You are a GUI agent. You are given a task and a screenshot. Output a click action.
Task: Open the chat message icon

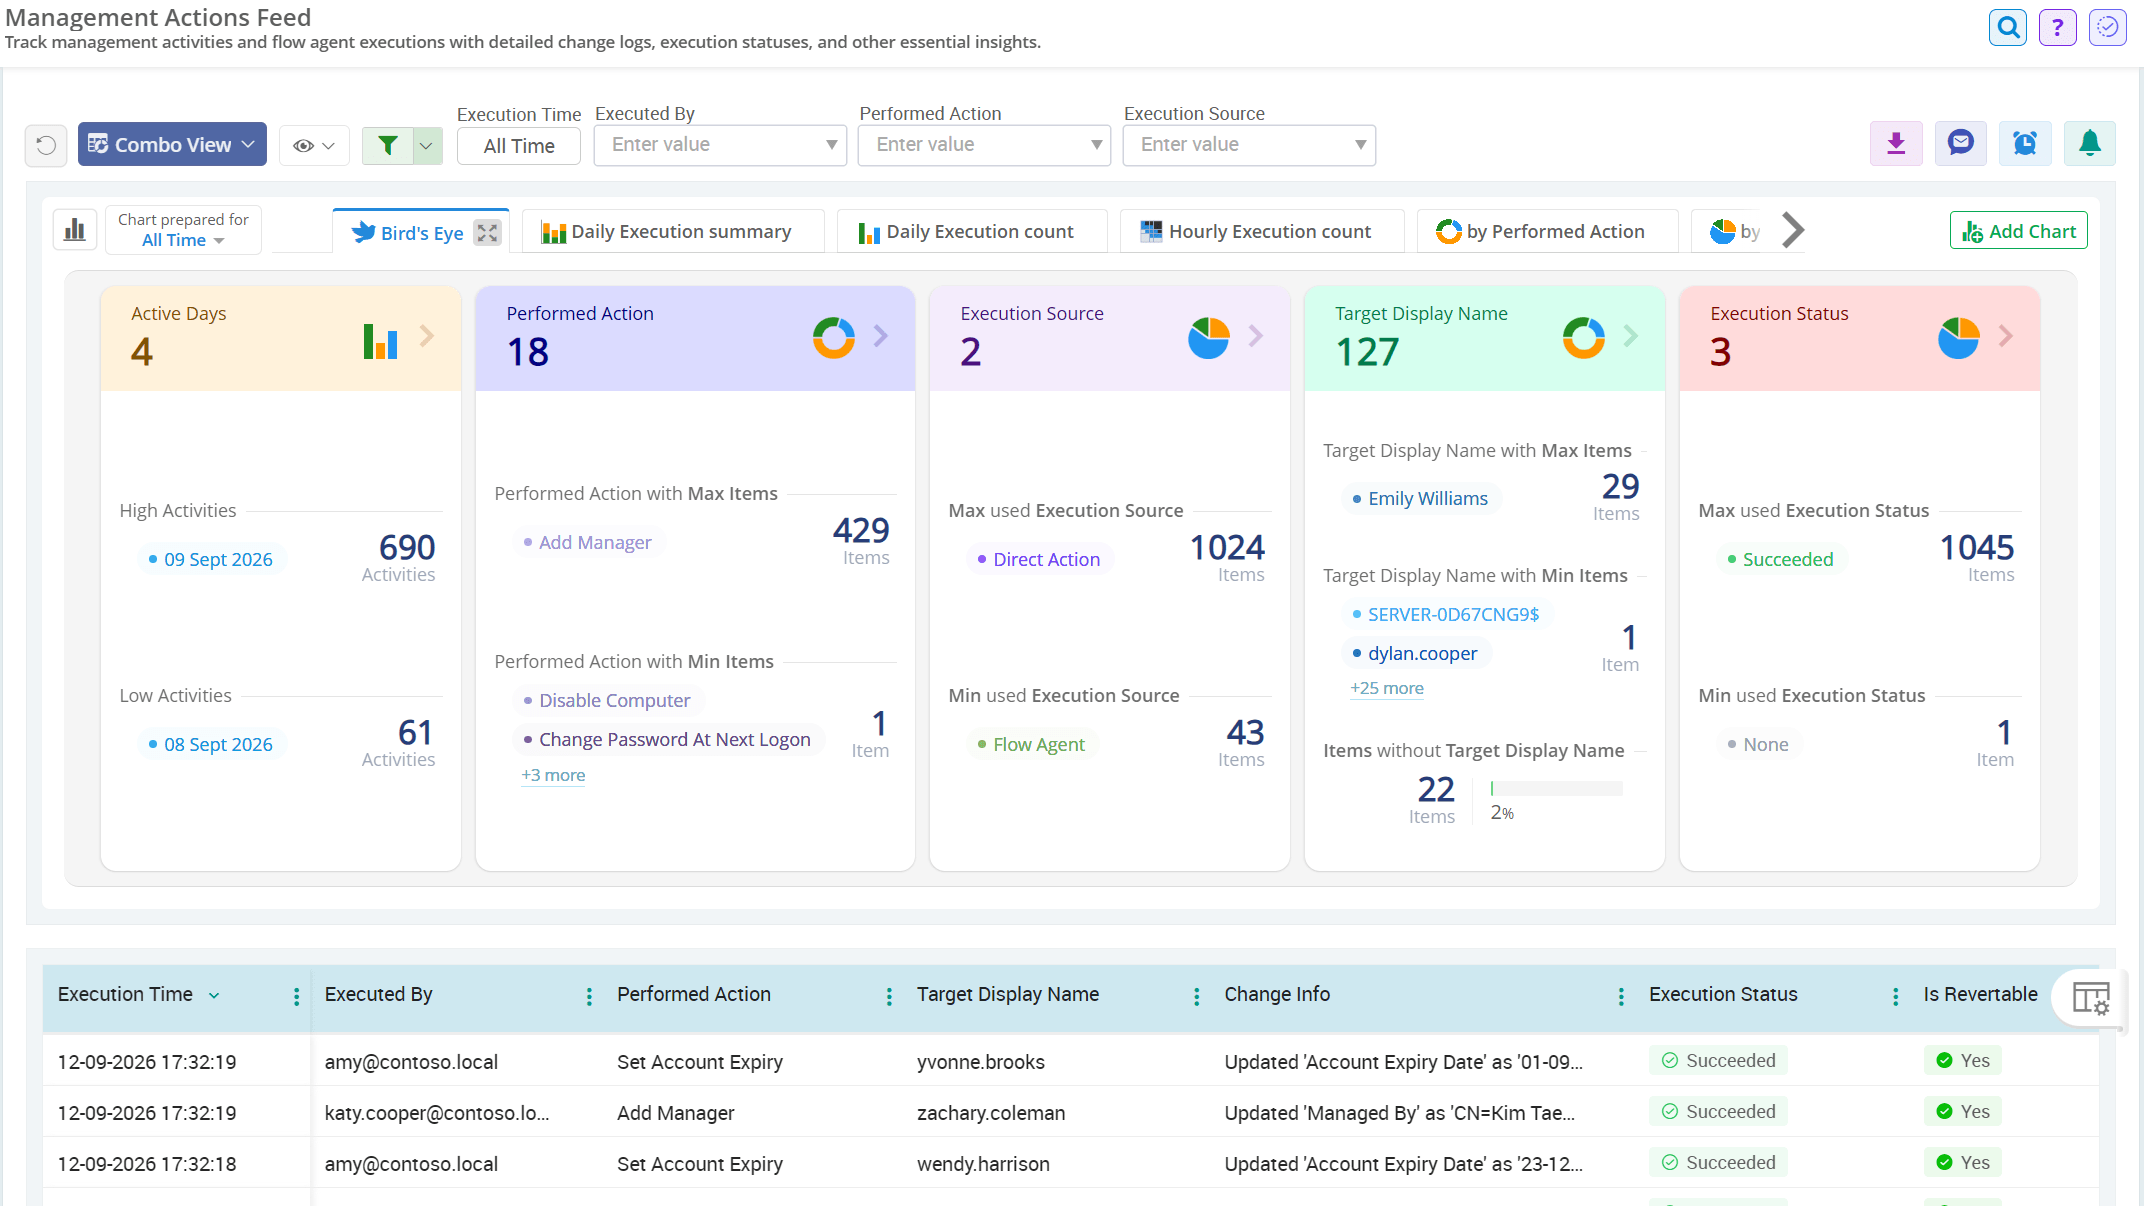pyautogui.click(x=1960, y=144)
